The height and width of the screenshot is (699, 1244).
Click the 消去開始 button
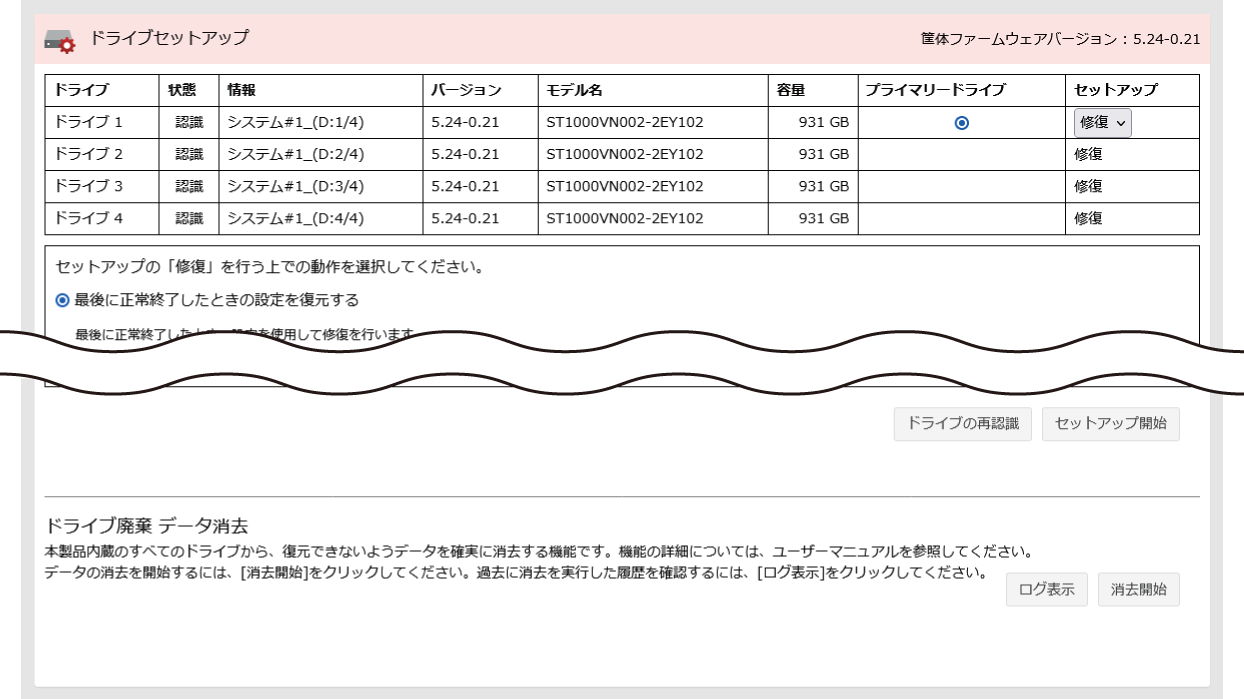tap(1138, 590)
